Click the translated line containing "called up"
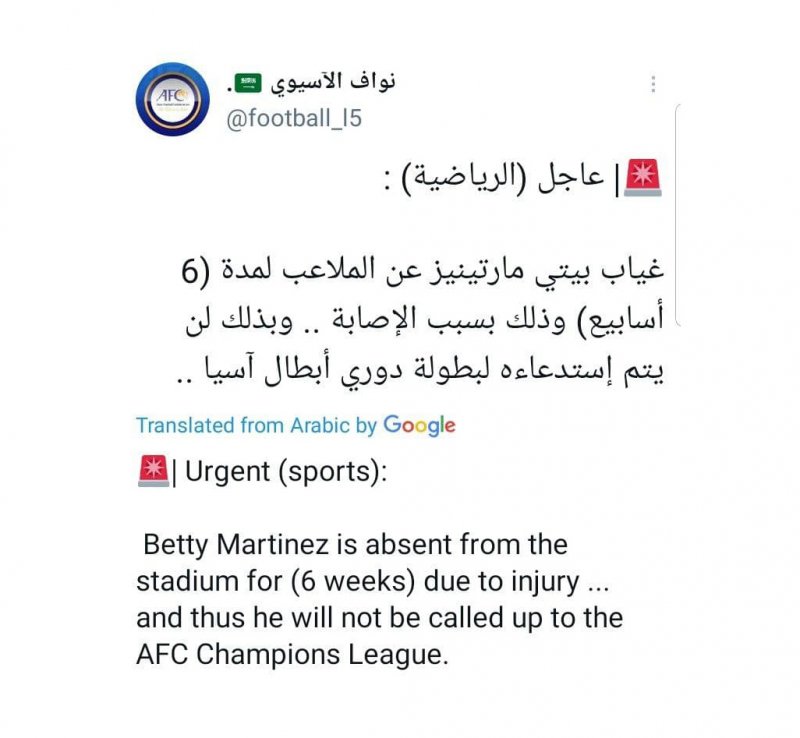Viewport: 800px width, 738px height. 379,618
